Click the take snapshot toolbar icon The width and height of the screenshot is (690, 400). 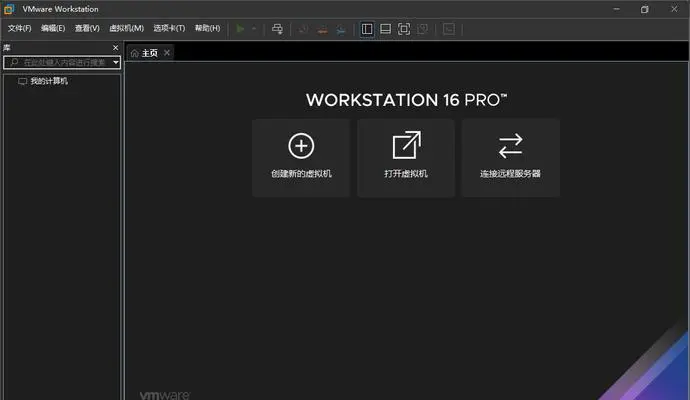pyautogui.click(x=303, y=29)
